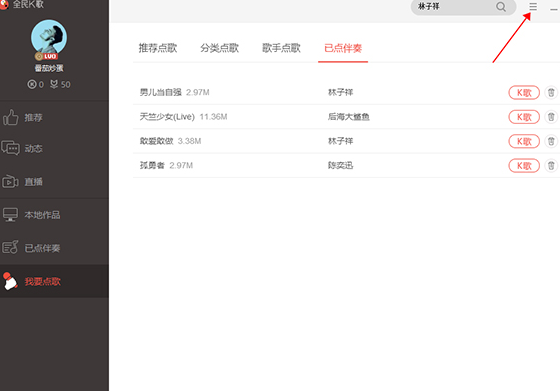Click the monitor 本地作品 icon

10,215
